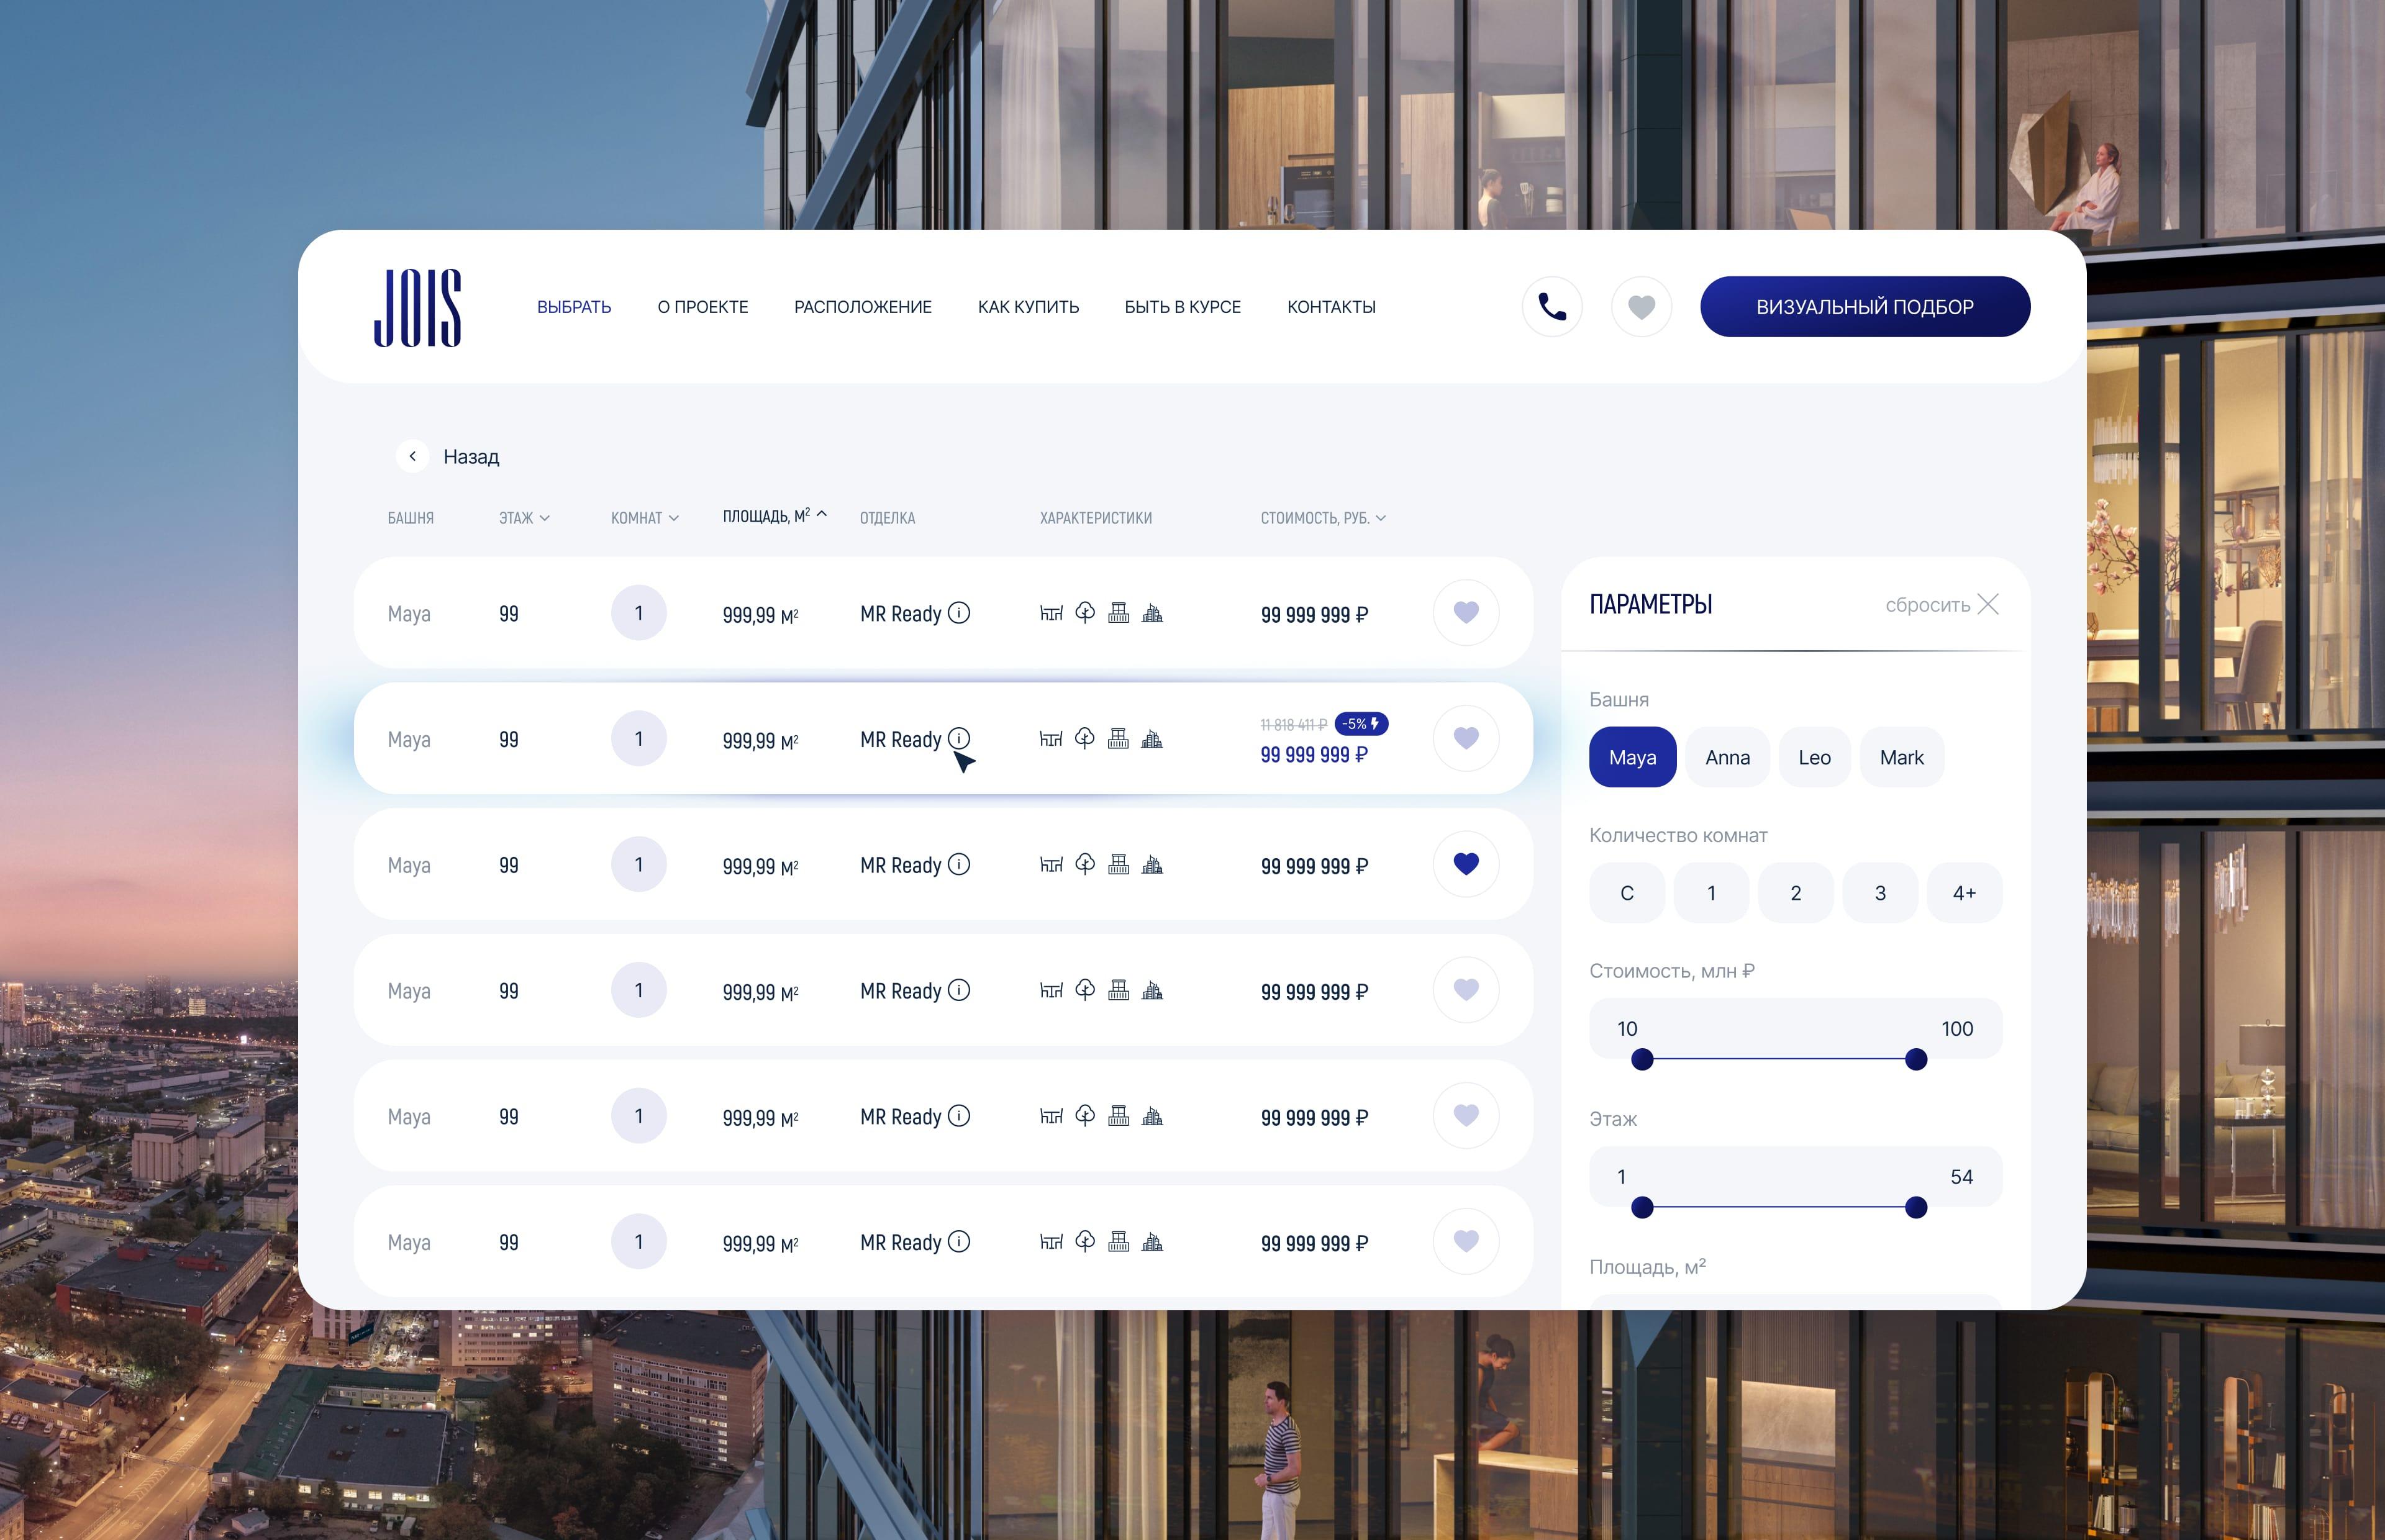Open КАК КУПИТЬ in the navigation
The image size is (2385, 1540).
[1028, 307]
